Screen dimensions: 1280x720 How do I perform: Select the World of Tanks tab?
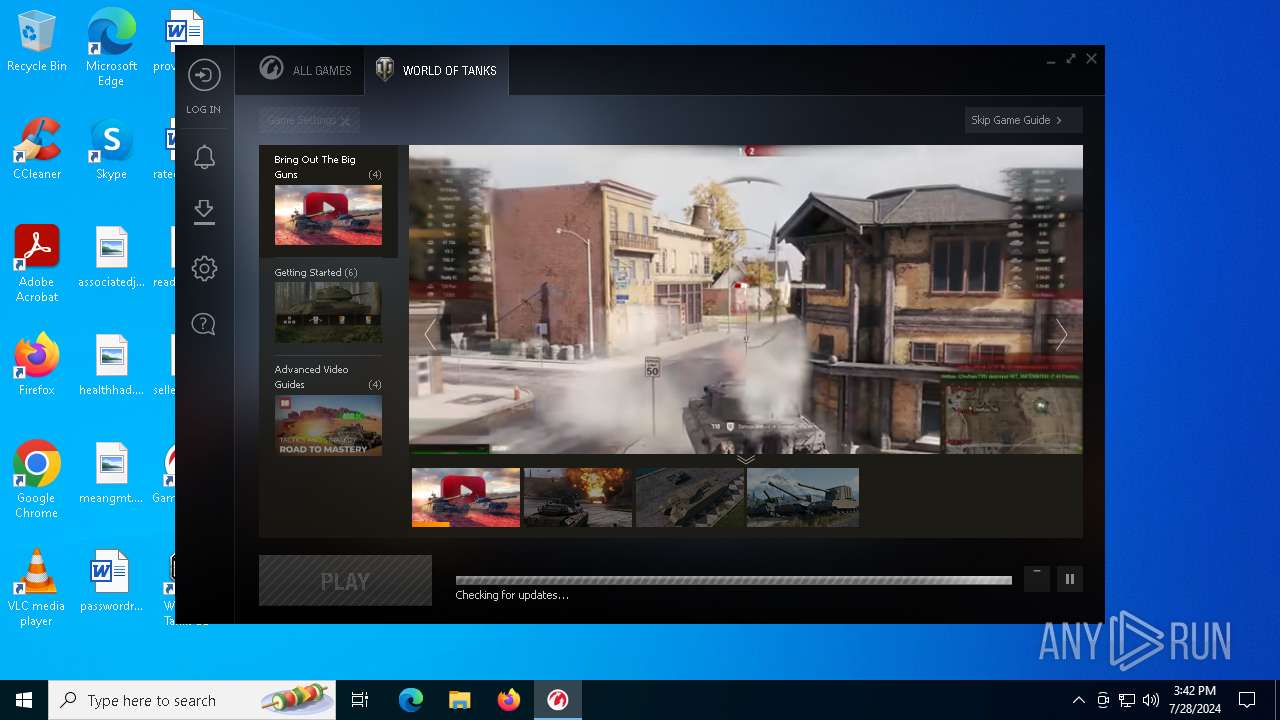pos(436,70)
